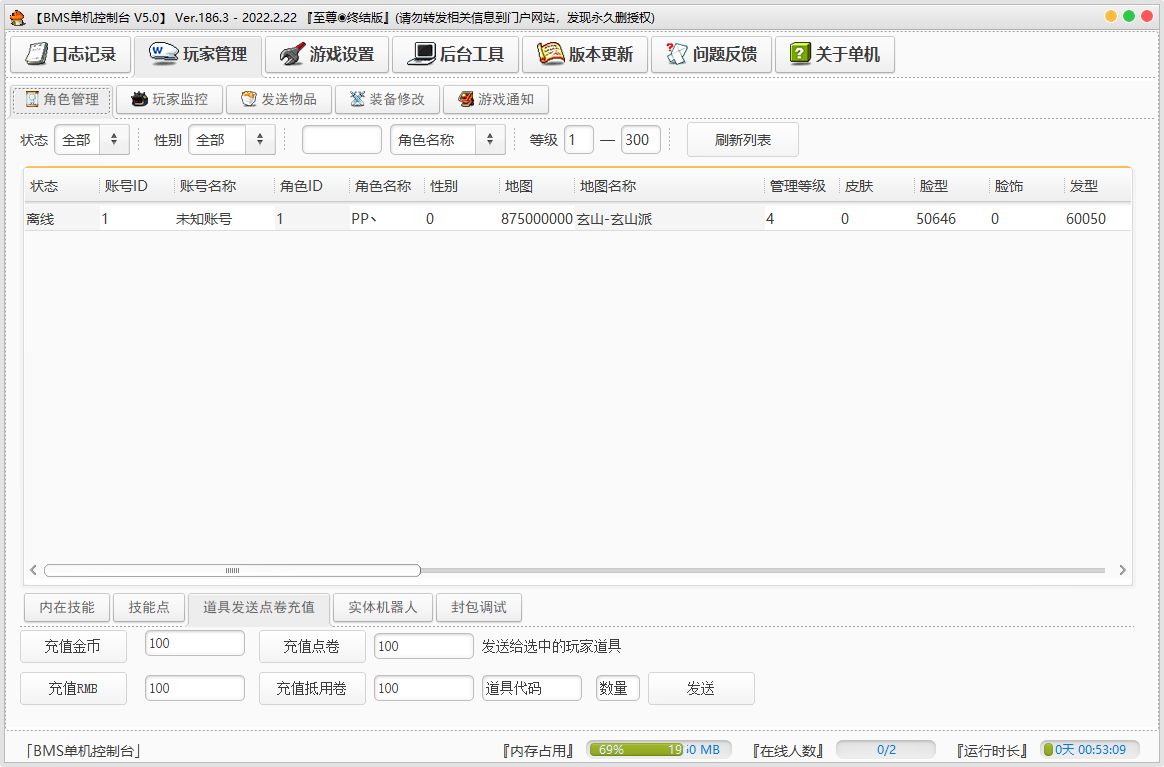The height and width of the screenshot is (767, 1164).
Task: Open the 装备修改 equipment editor
Action: coord(387,99)
